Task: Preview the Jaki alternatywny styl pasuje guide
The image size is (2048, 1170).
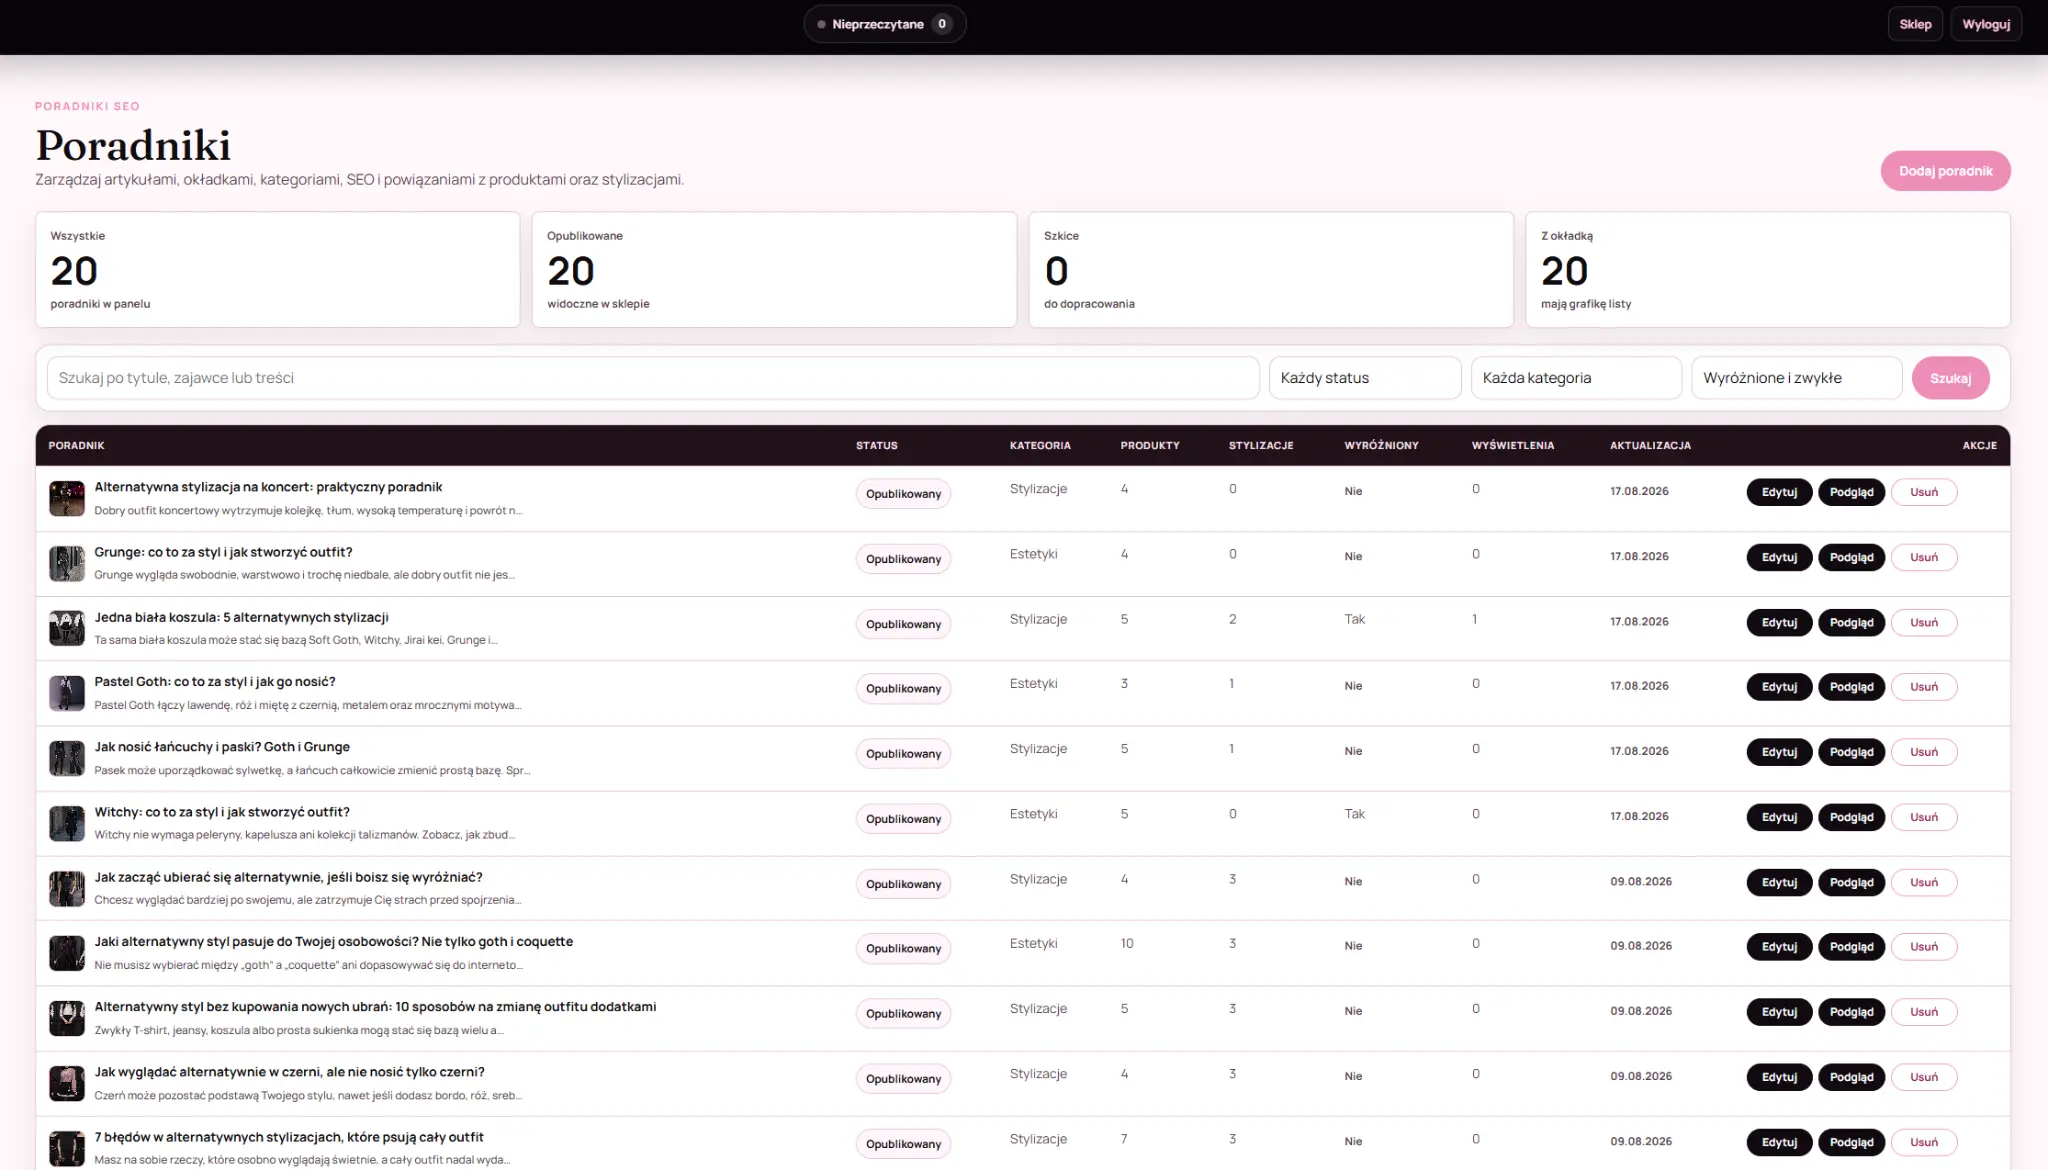Action: [1851, 947]
